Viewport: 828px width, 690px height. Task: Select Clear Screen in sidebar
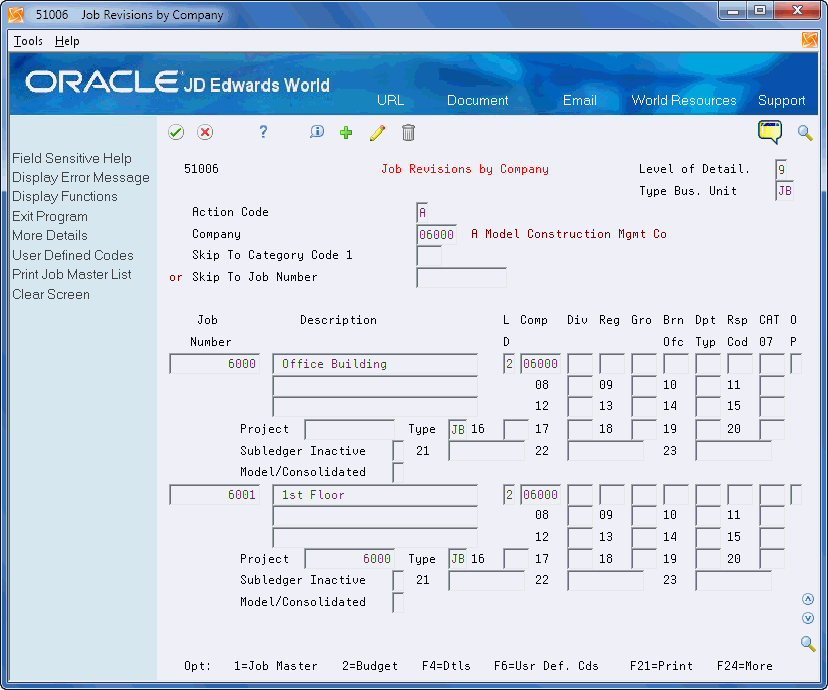point(51,295)
